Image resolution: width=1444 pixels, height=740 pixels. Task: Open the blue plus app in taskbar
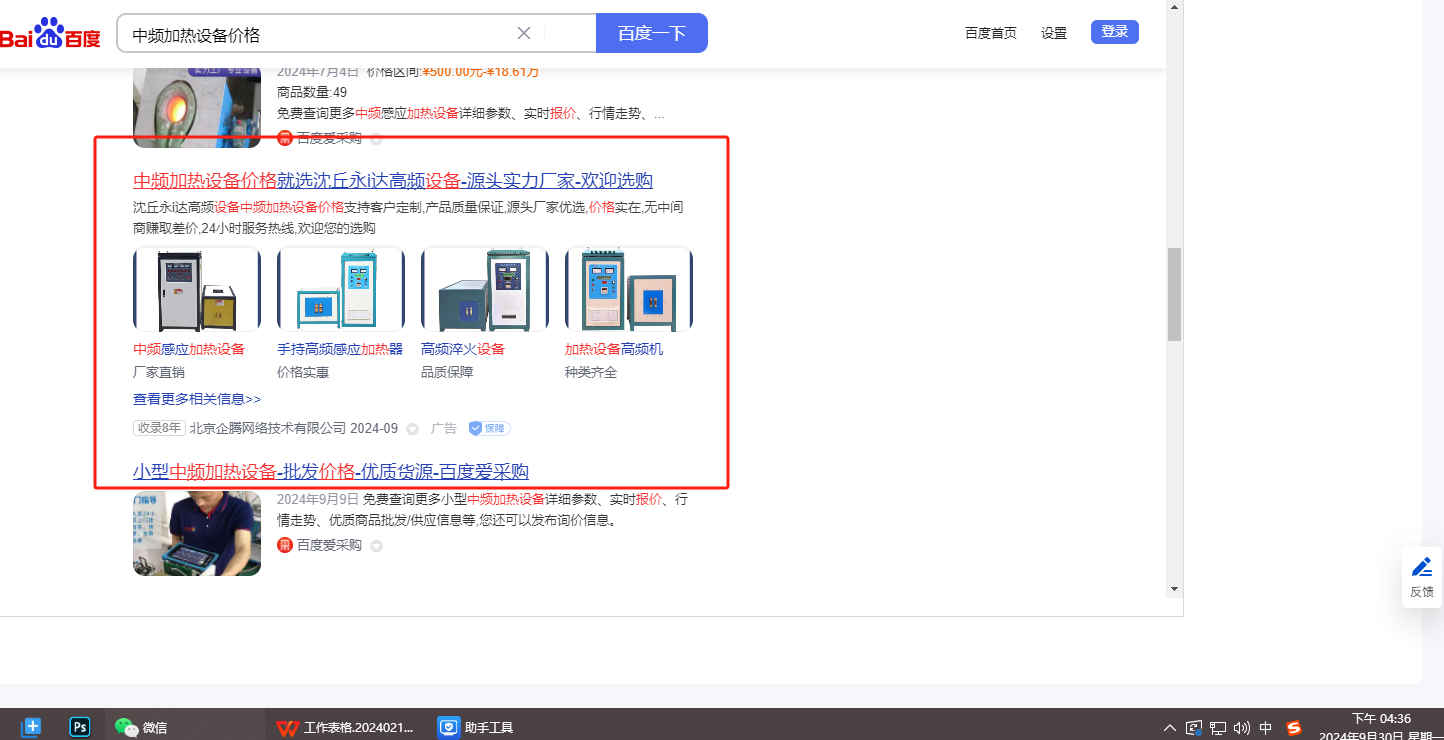coord(31,727)
